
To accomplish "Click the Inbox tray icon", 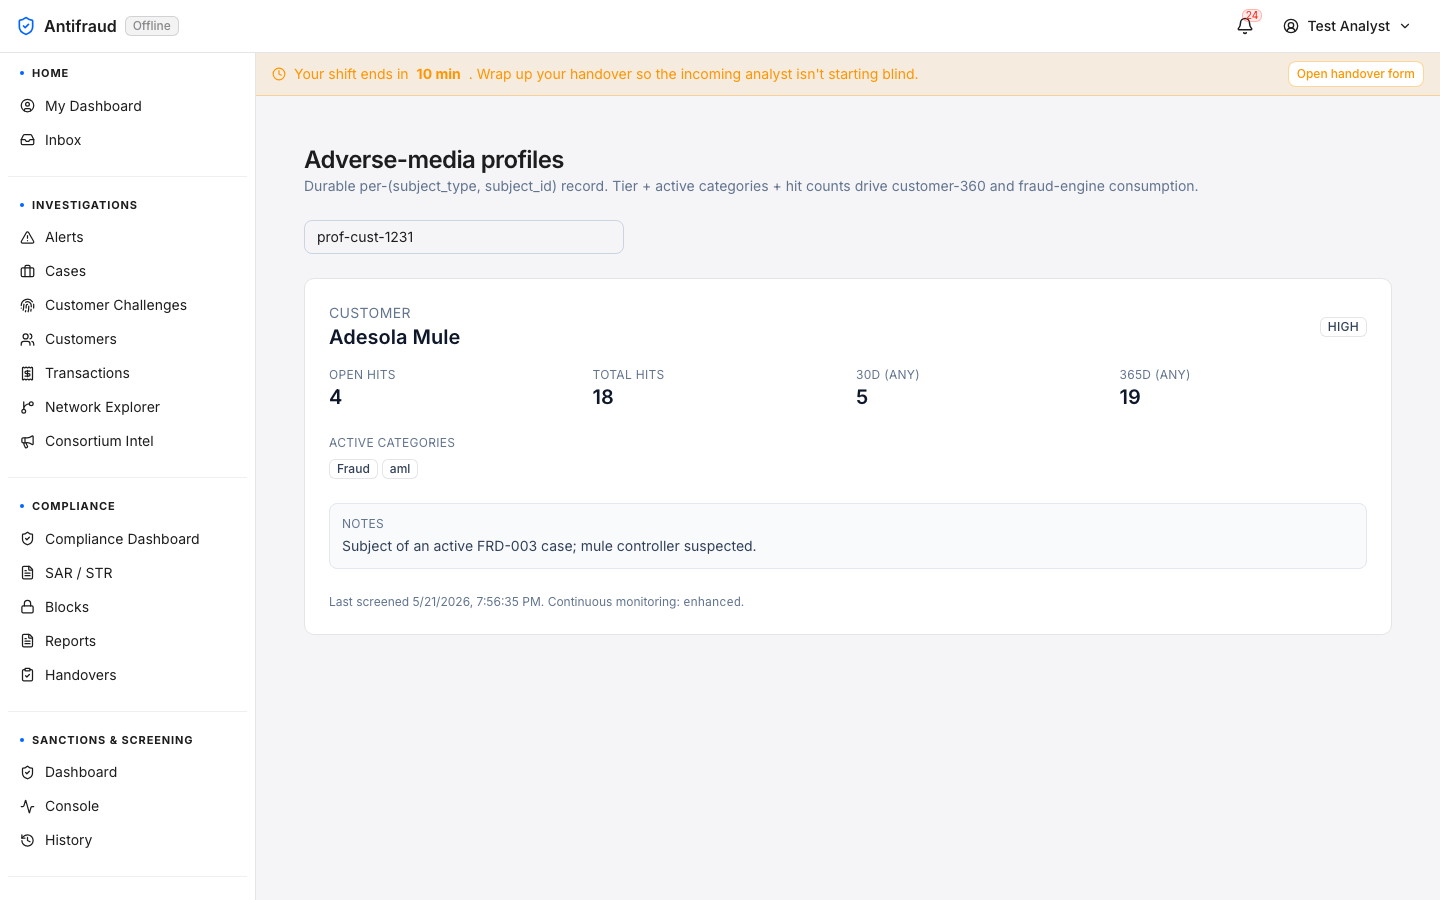I will click(28, 140).
